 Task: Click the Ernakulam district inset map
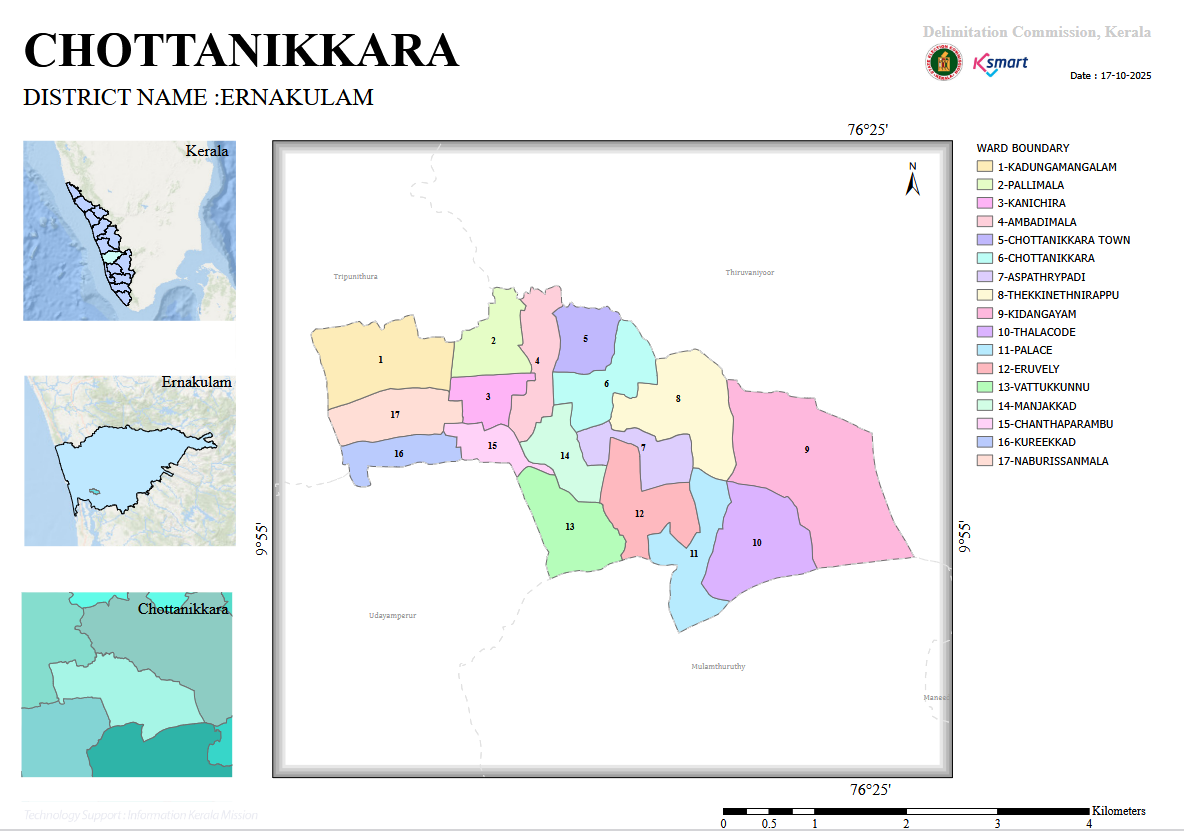130,461
